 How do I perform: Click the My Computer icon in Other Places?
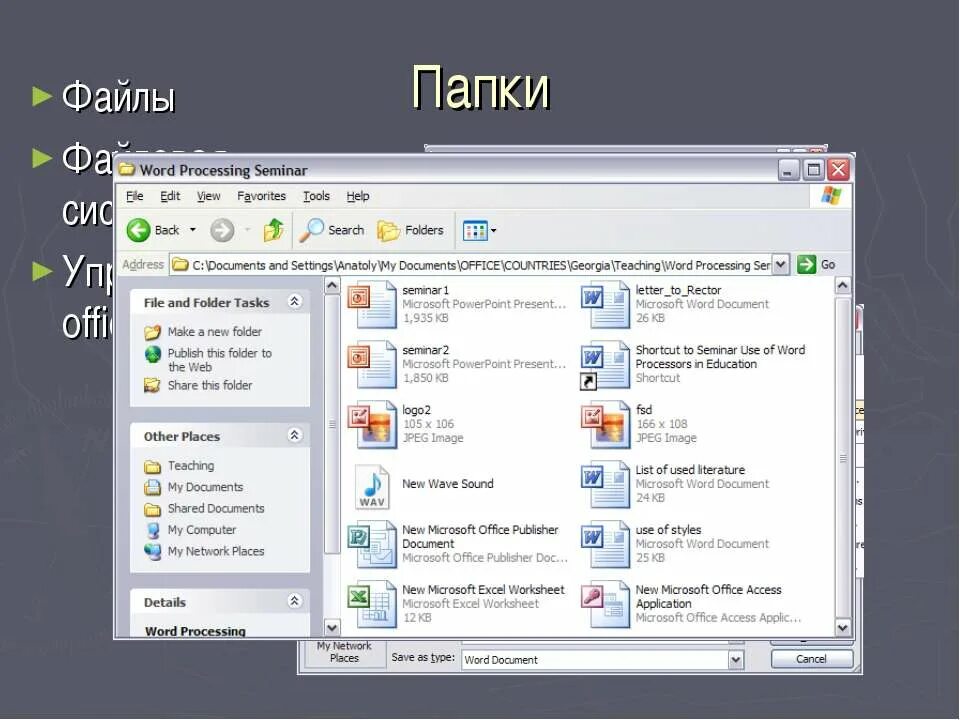tap(152, 530)
